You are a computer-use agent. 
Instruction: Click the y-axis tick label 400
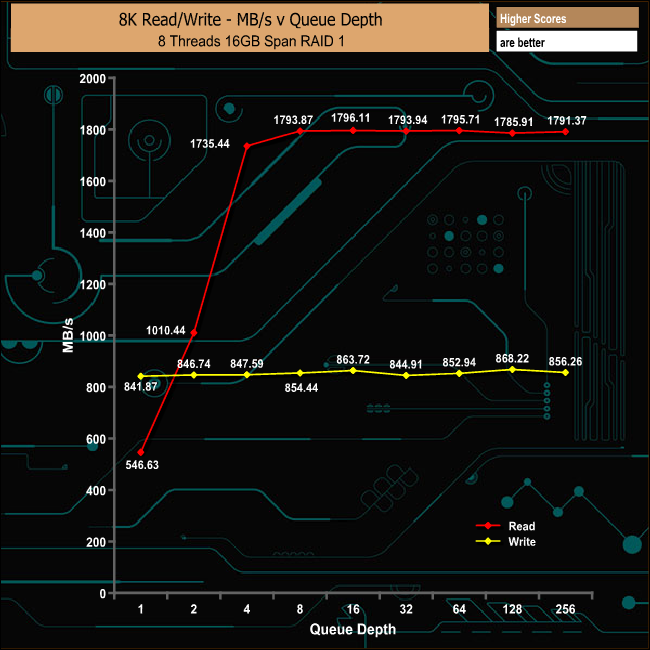point(96,491)
